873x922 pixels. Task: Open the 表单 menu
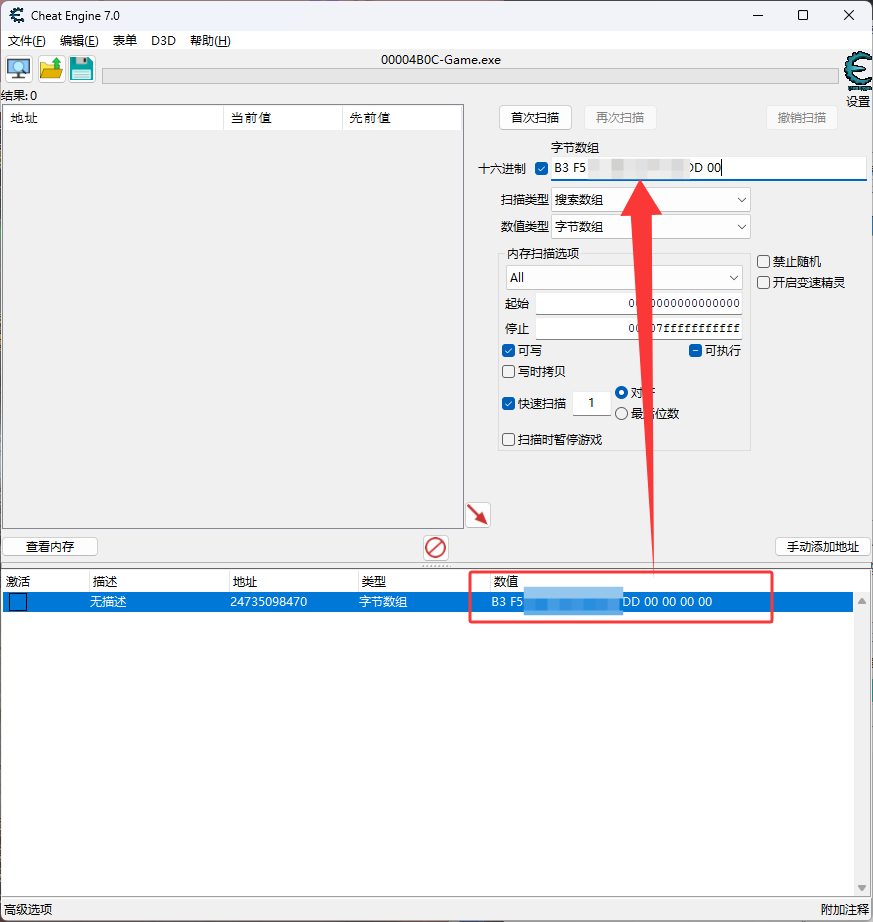(125, 41)
